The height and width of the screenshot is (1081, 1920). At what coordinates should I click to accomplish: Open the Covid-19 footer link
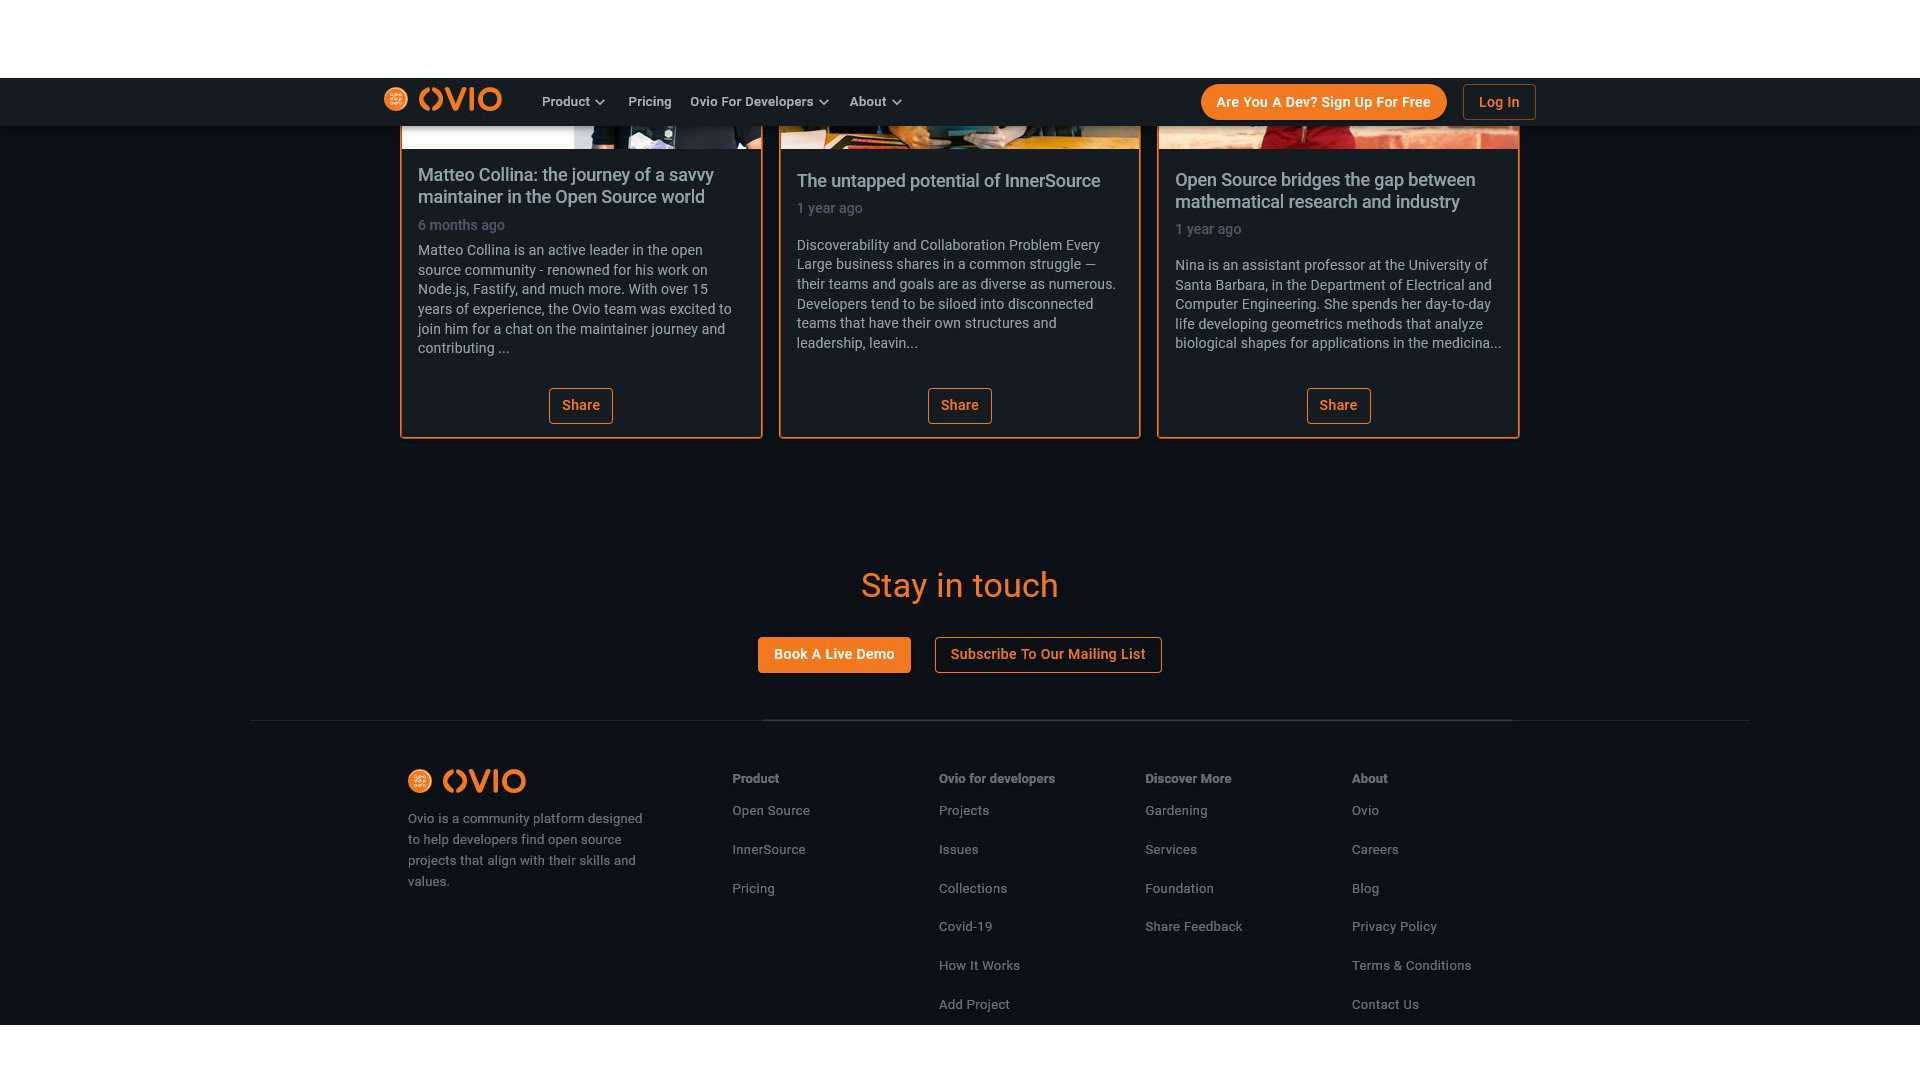point(965,927)
